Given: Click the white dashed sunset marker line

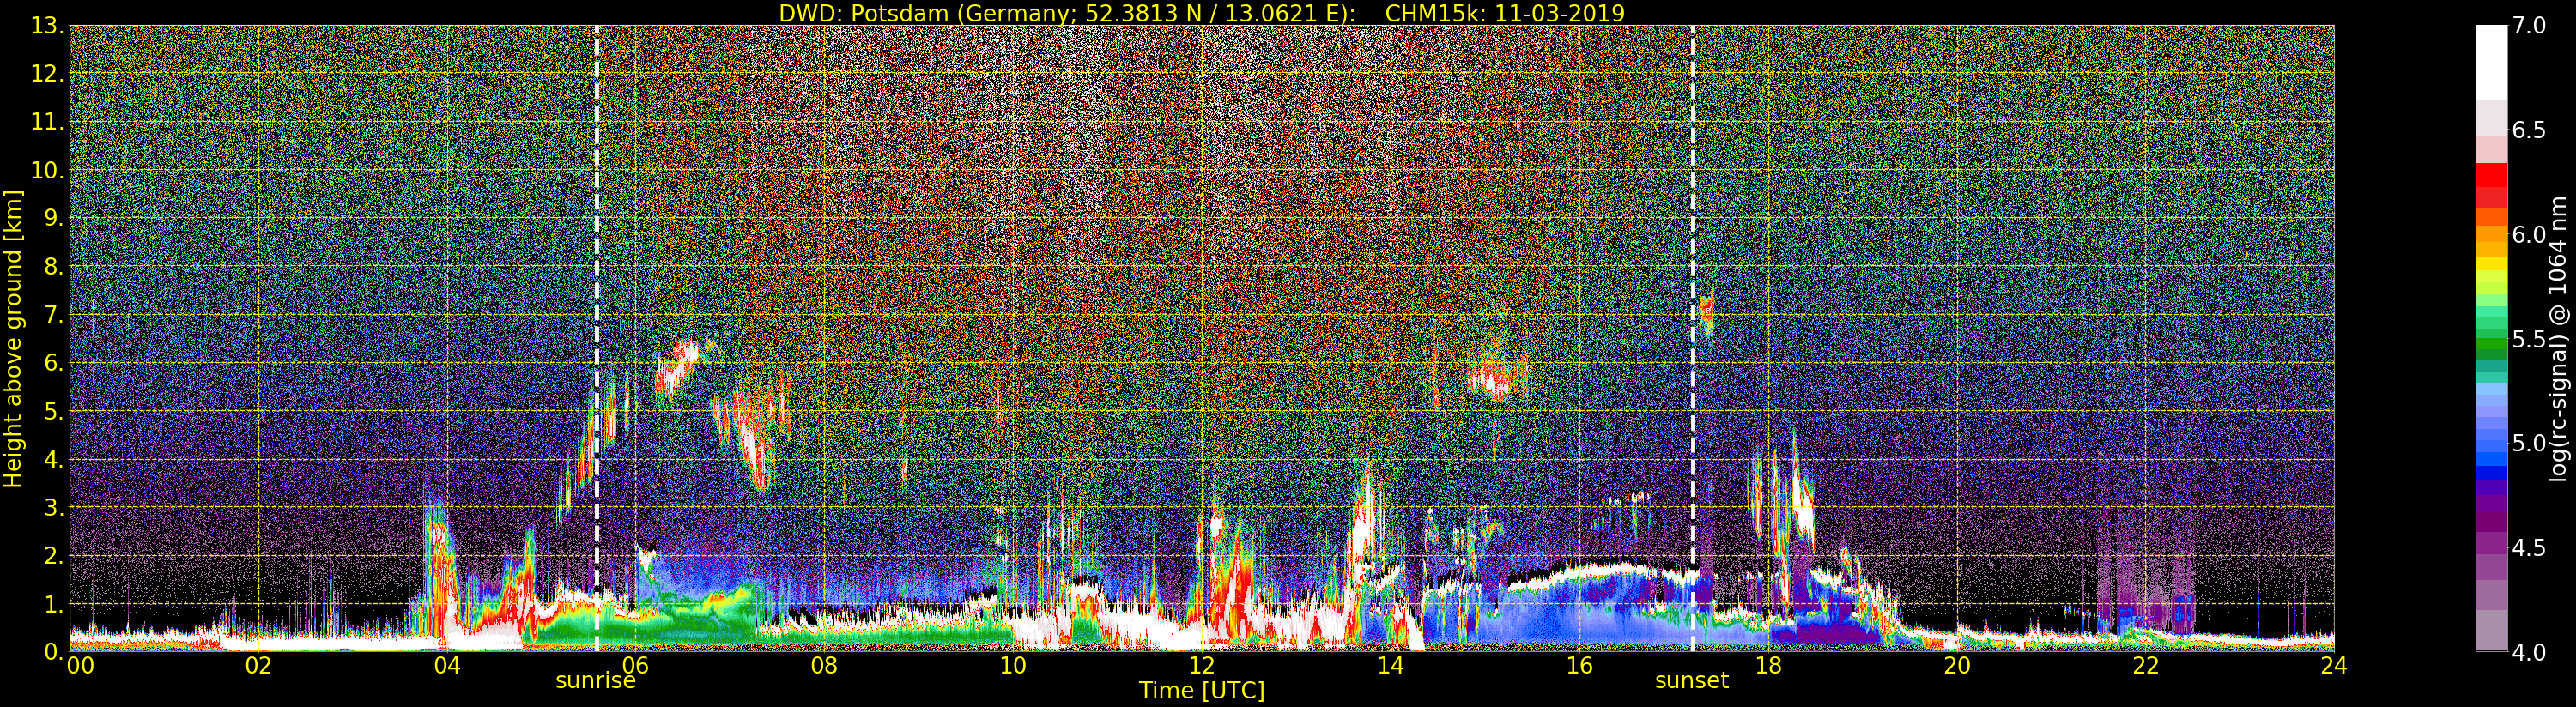Looking at the screenshot, I should pos(1692,338).
